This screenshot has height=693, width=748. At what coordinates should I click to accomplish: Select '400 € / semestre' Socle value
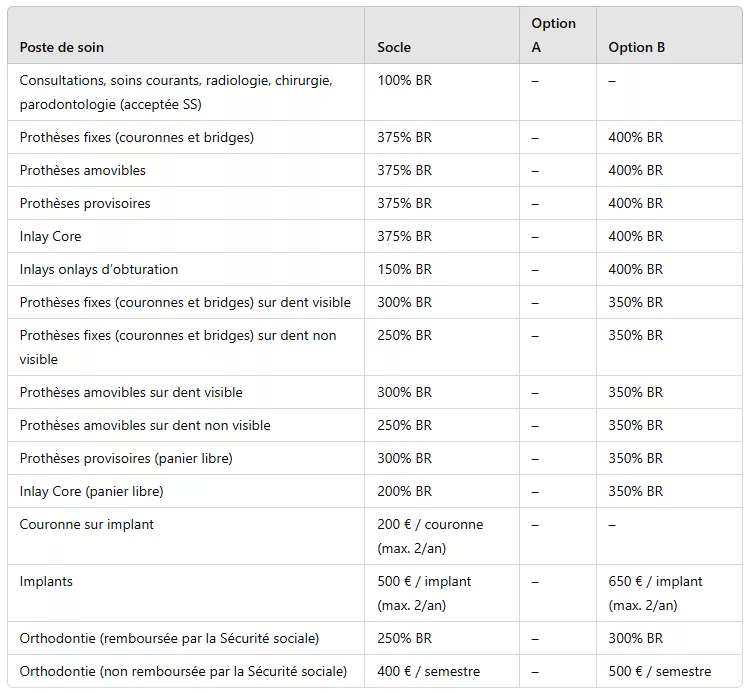click(428, 672)
